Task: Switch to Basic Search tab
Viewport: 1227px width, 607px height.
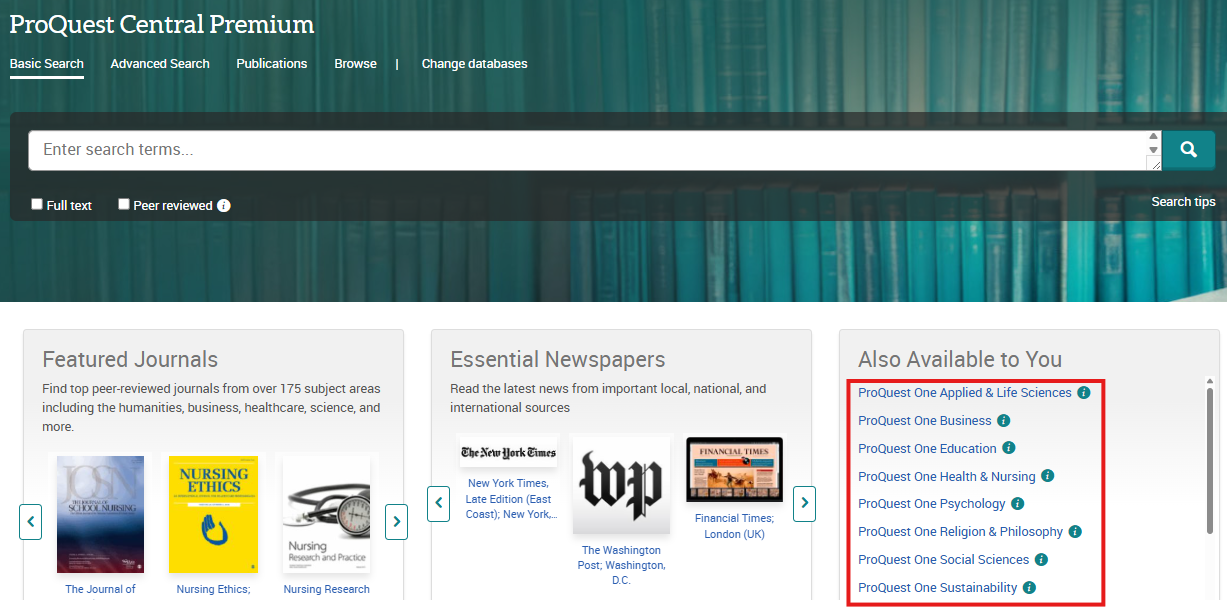Action: coord(47,64)
